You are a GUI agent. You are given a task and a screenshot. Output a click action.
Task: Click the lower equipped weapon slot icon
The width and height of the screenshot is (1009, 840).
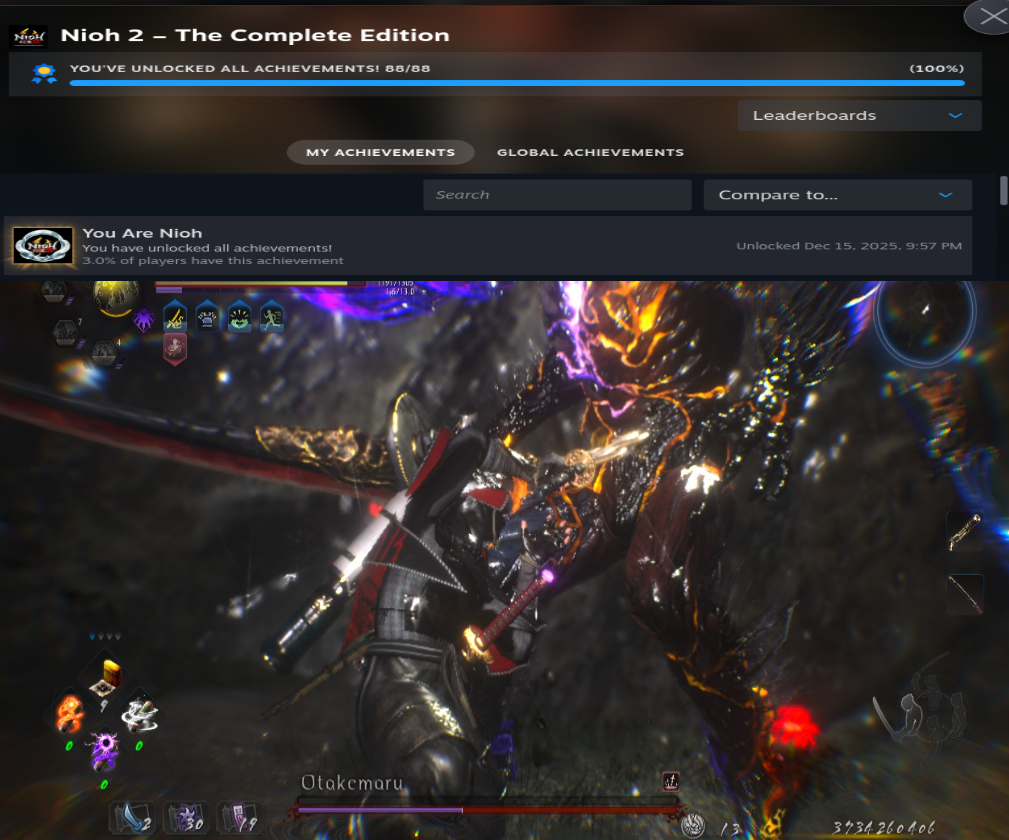click(965, 593)
